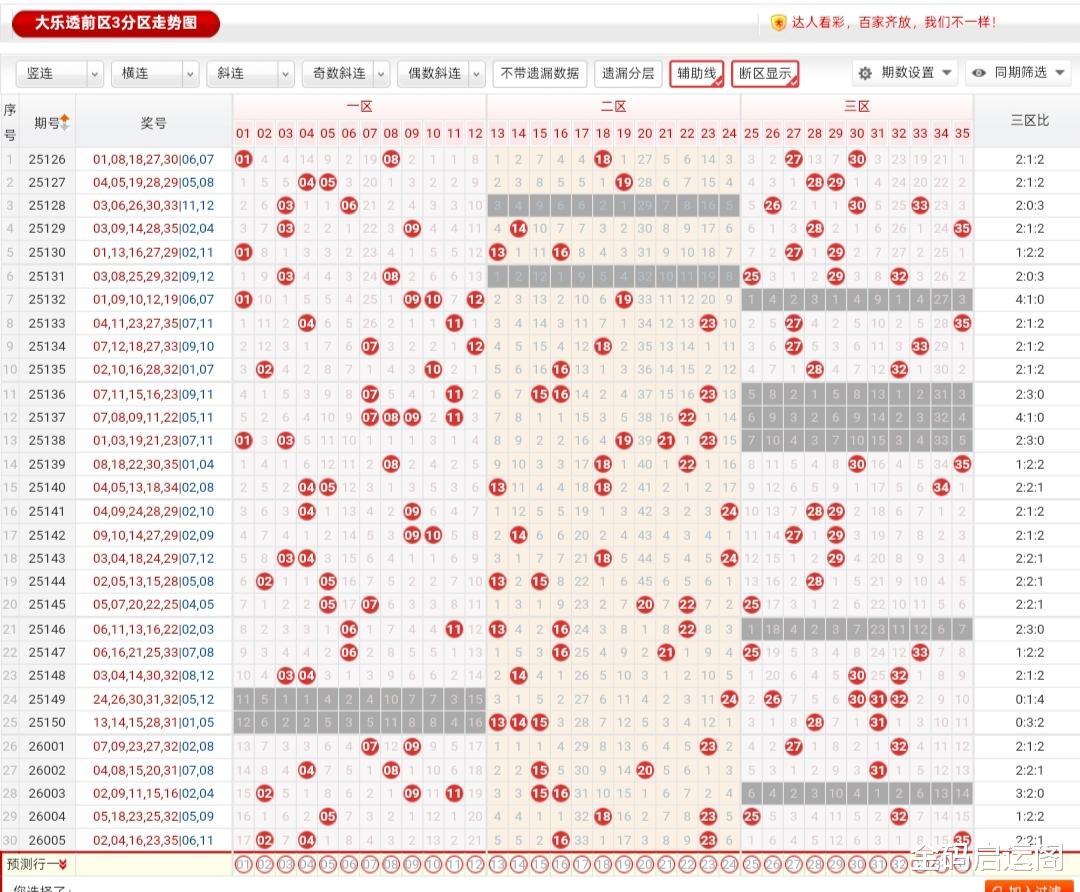Select prediction row ball 30
1080x892 pixels.
(857, 864)
